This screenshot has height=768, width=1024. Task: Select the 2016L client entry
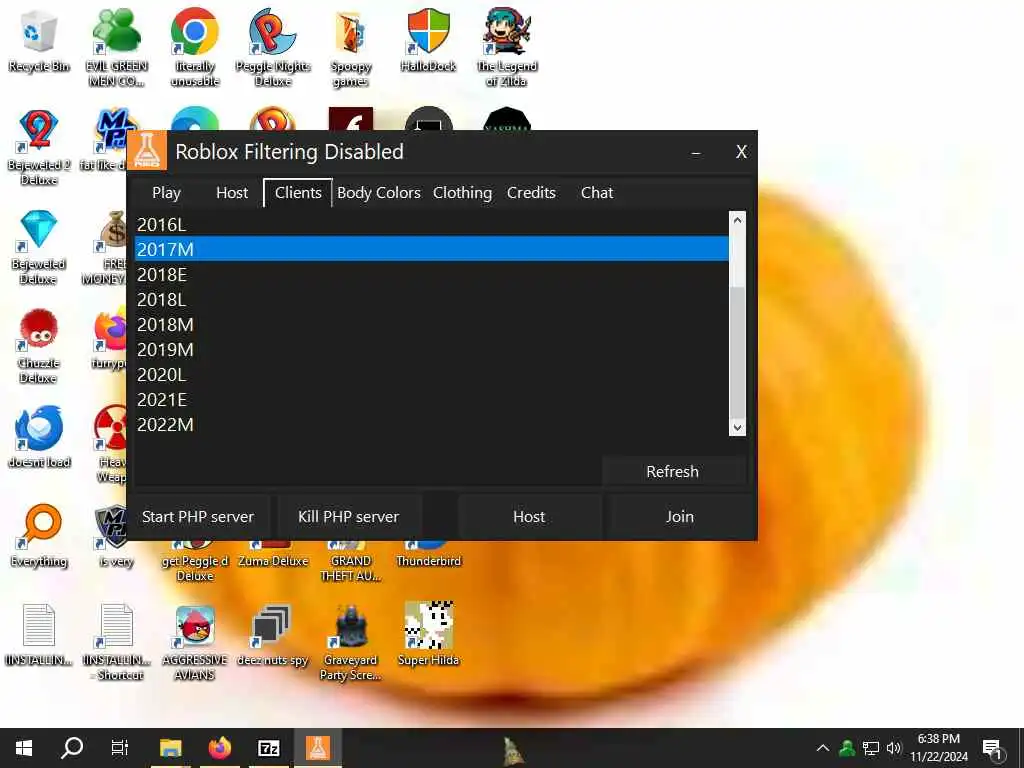(431, 224)
